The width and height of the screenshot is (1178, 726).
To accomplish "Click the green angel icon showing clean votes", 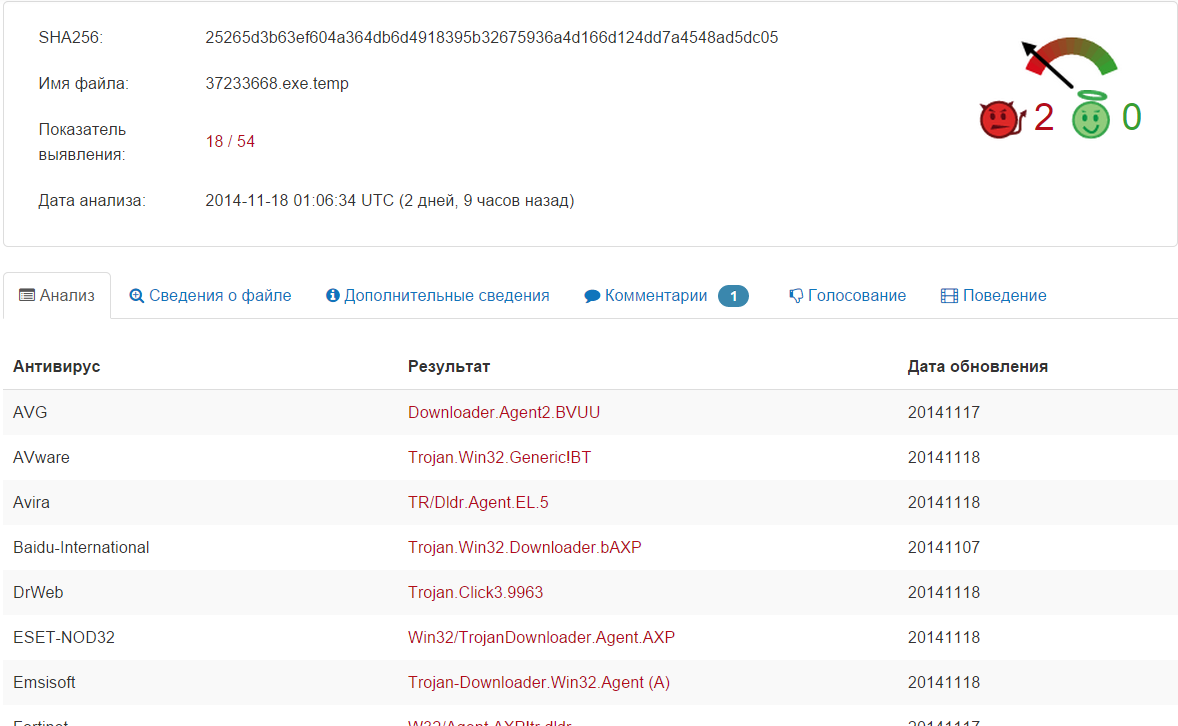I will [x=1090, y=117].
